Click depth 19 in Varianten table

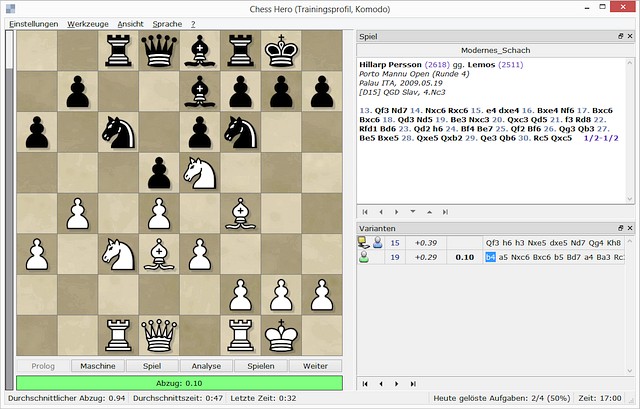[x=395, y=257]
